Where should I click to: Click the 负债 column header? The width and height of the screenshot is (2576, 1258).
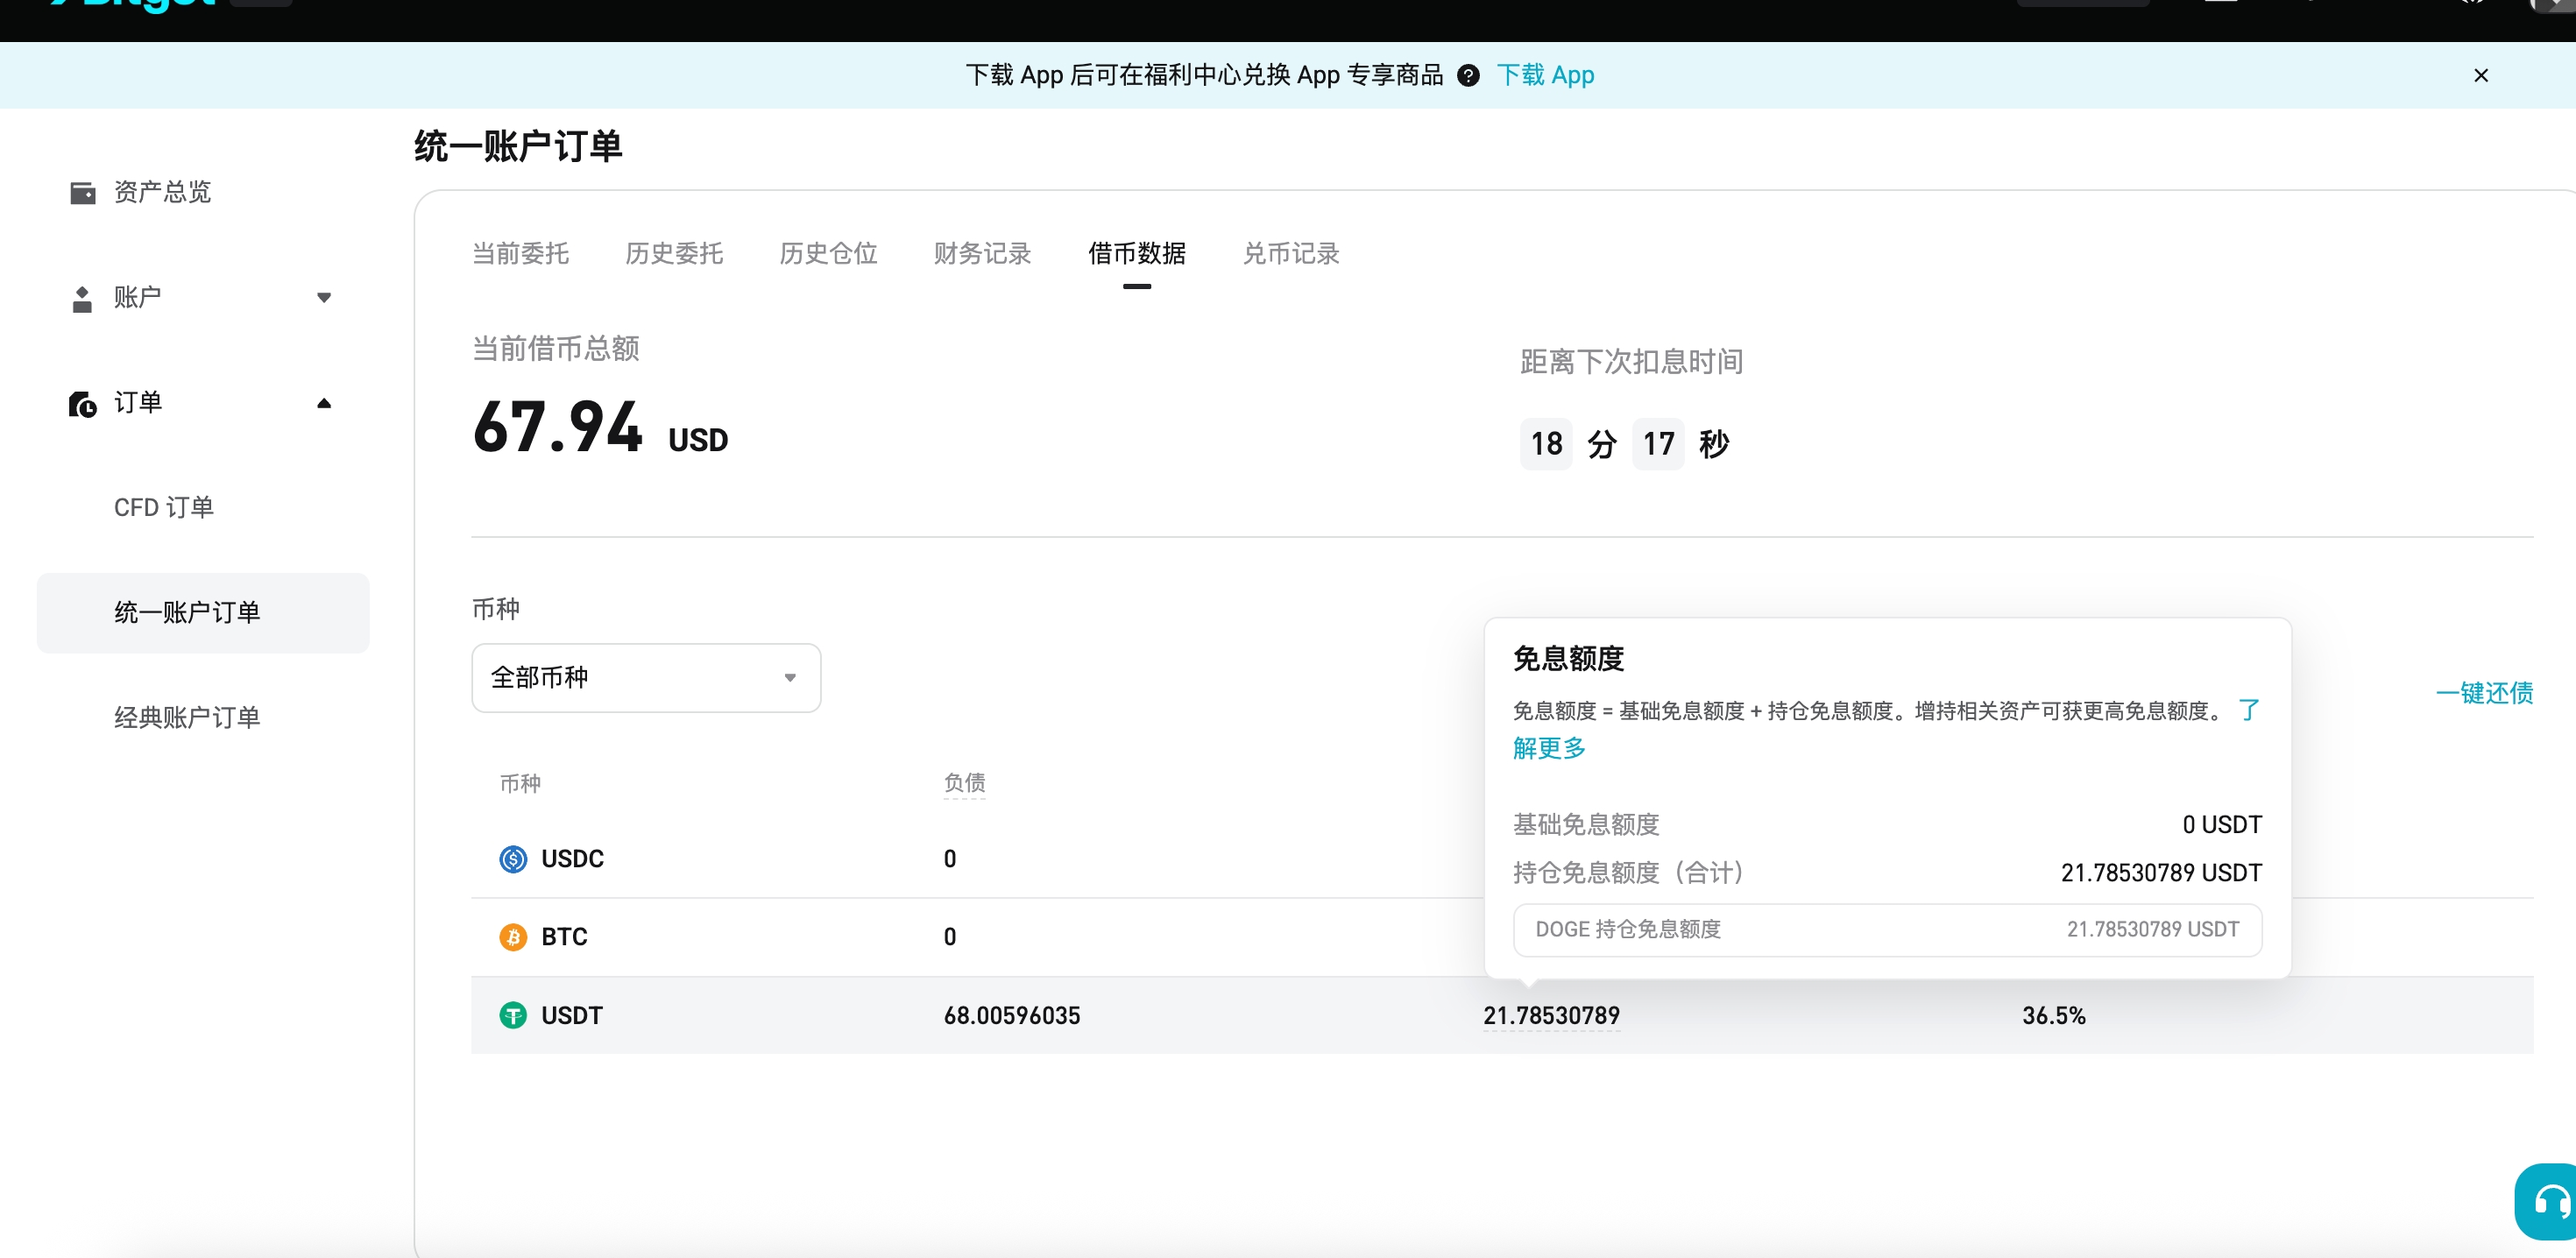pyautogui.click(x=964, y=782)
